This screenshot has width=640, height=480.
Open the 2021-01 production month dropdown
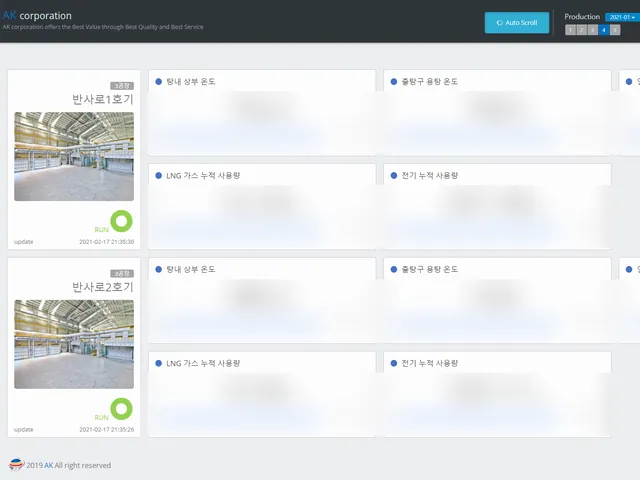coord(622,17)
